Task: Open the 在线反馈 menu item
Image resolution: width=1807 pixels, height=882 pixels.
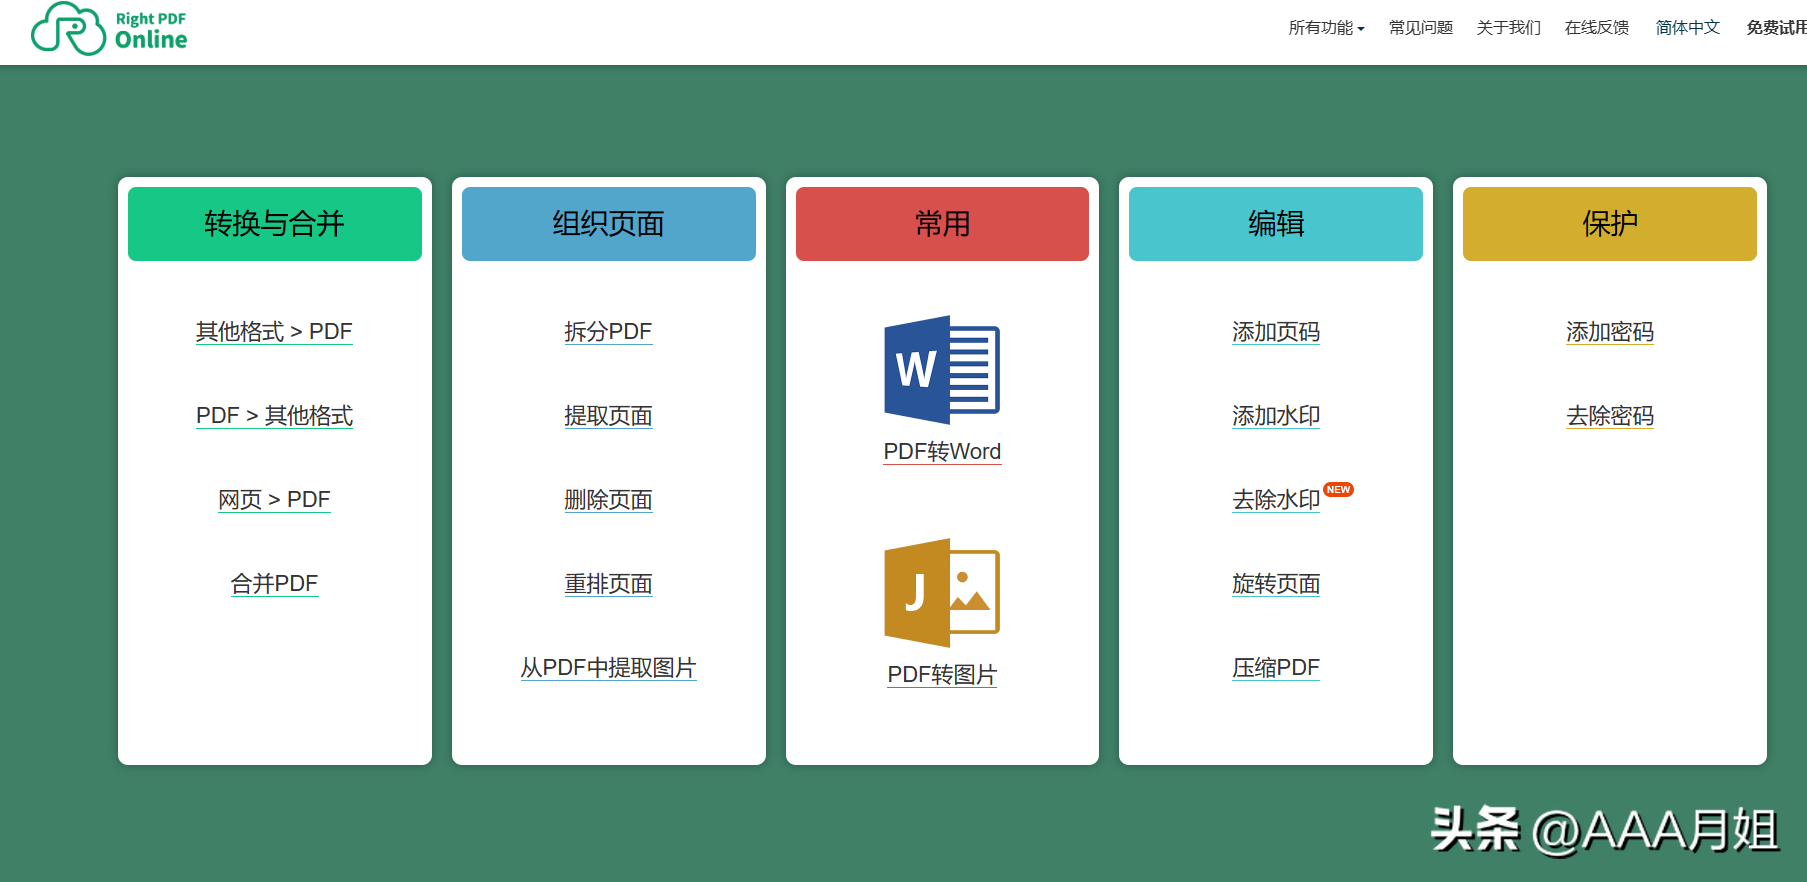Action: tap(1597, 28)
